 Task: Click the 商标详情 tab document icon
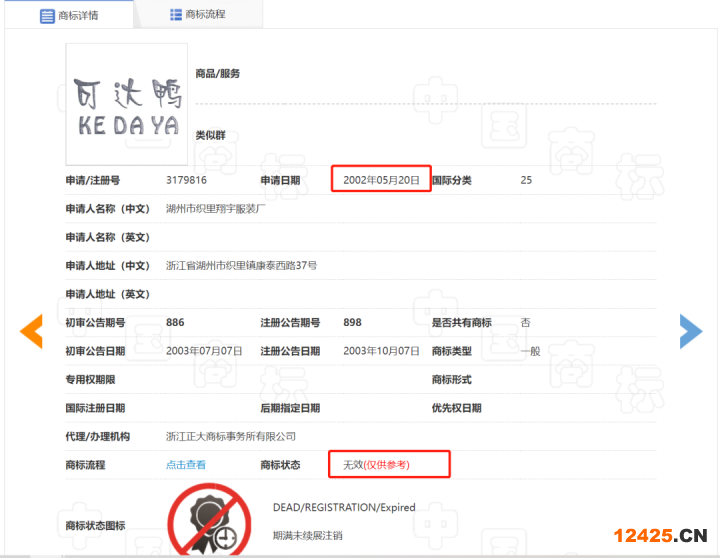pos(47,16)
